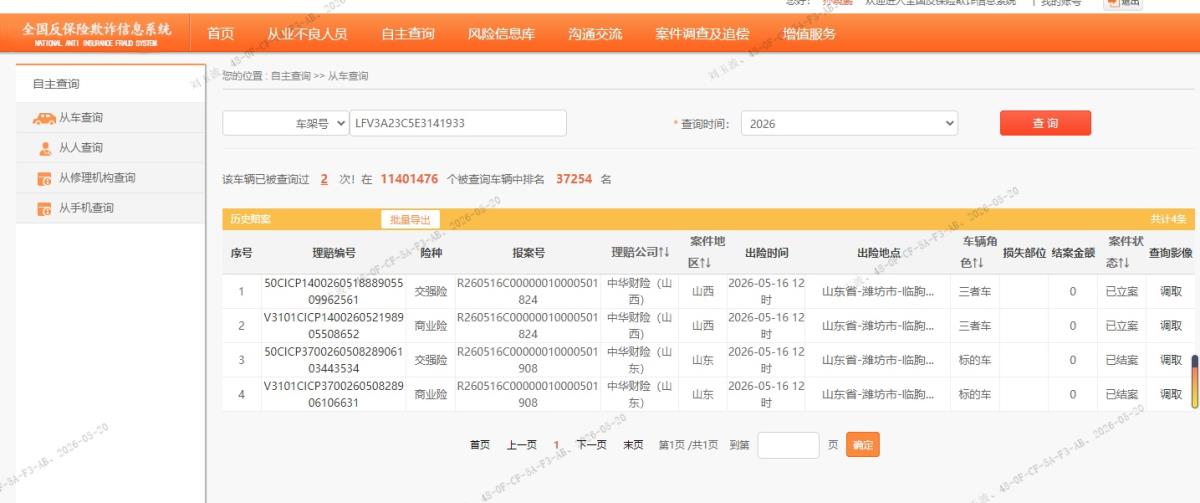Open the 沟通交流 menu
This screenshot has width=1200, height=503.
[x=595, y=34]
